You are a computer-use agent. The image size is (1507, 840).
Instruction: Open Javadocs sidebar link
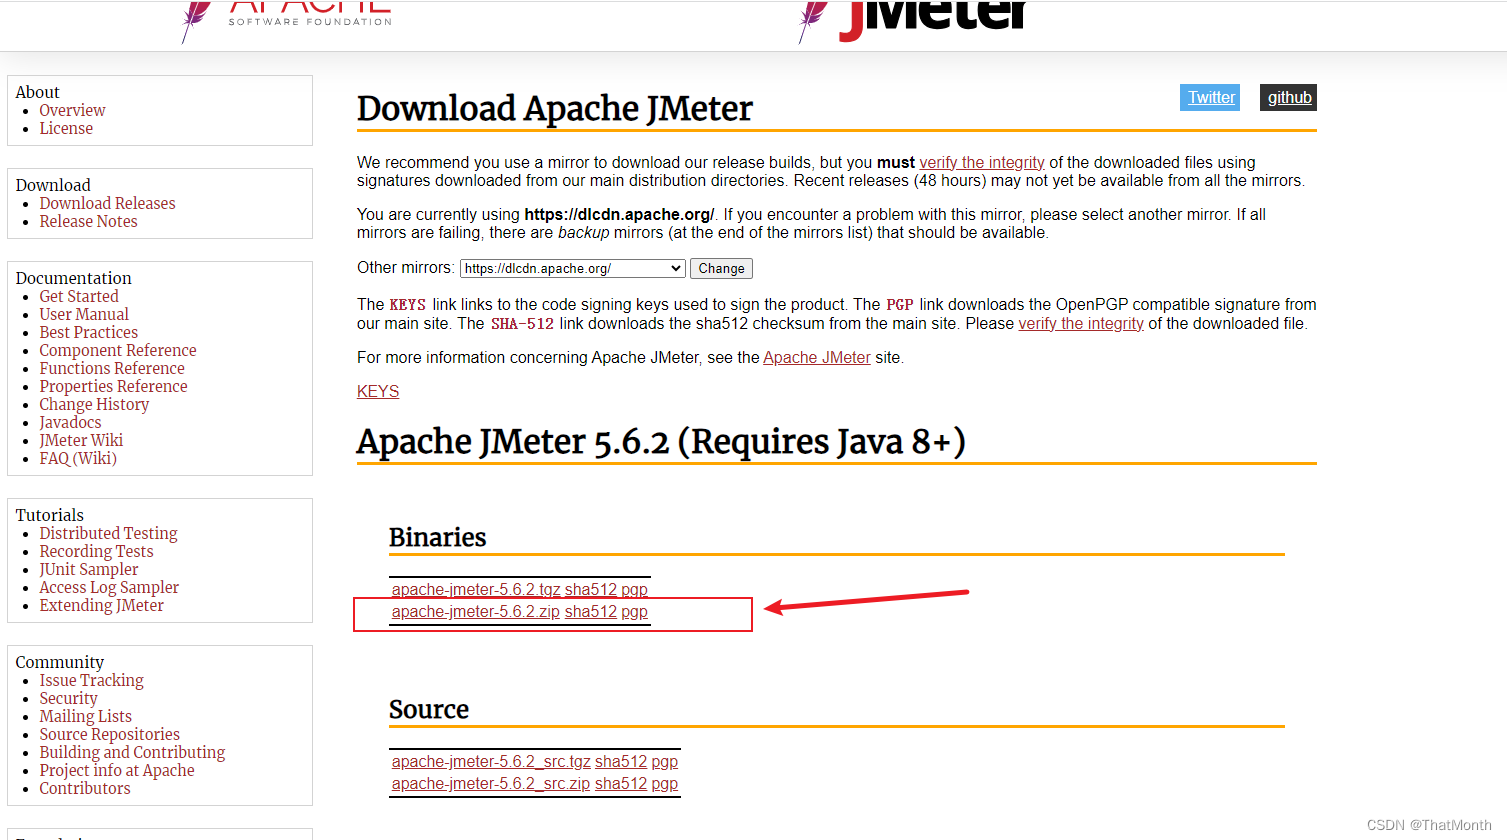(70, 422)
